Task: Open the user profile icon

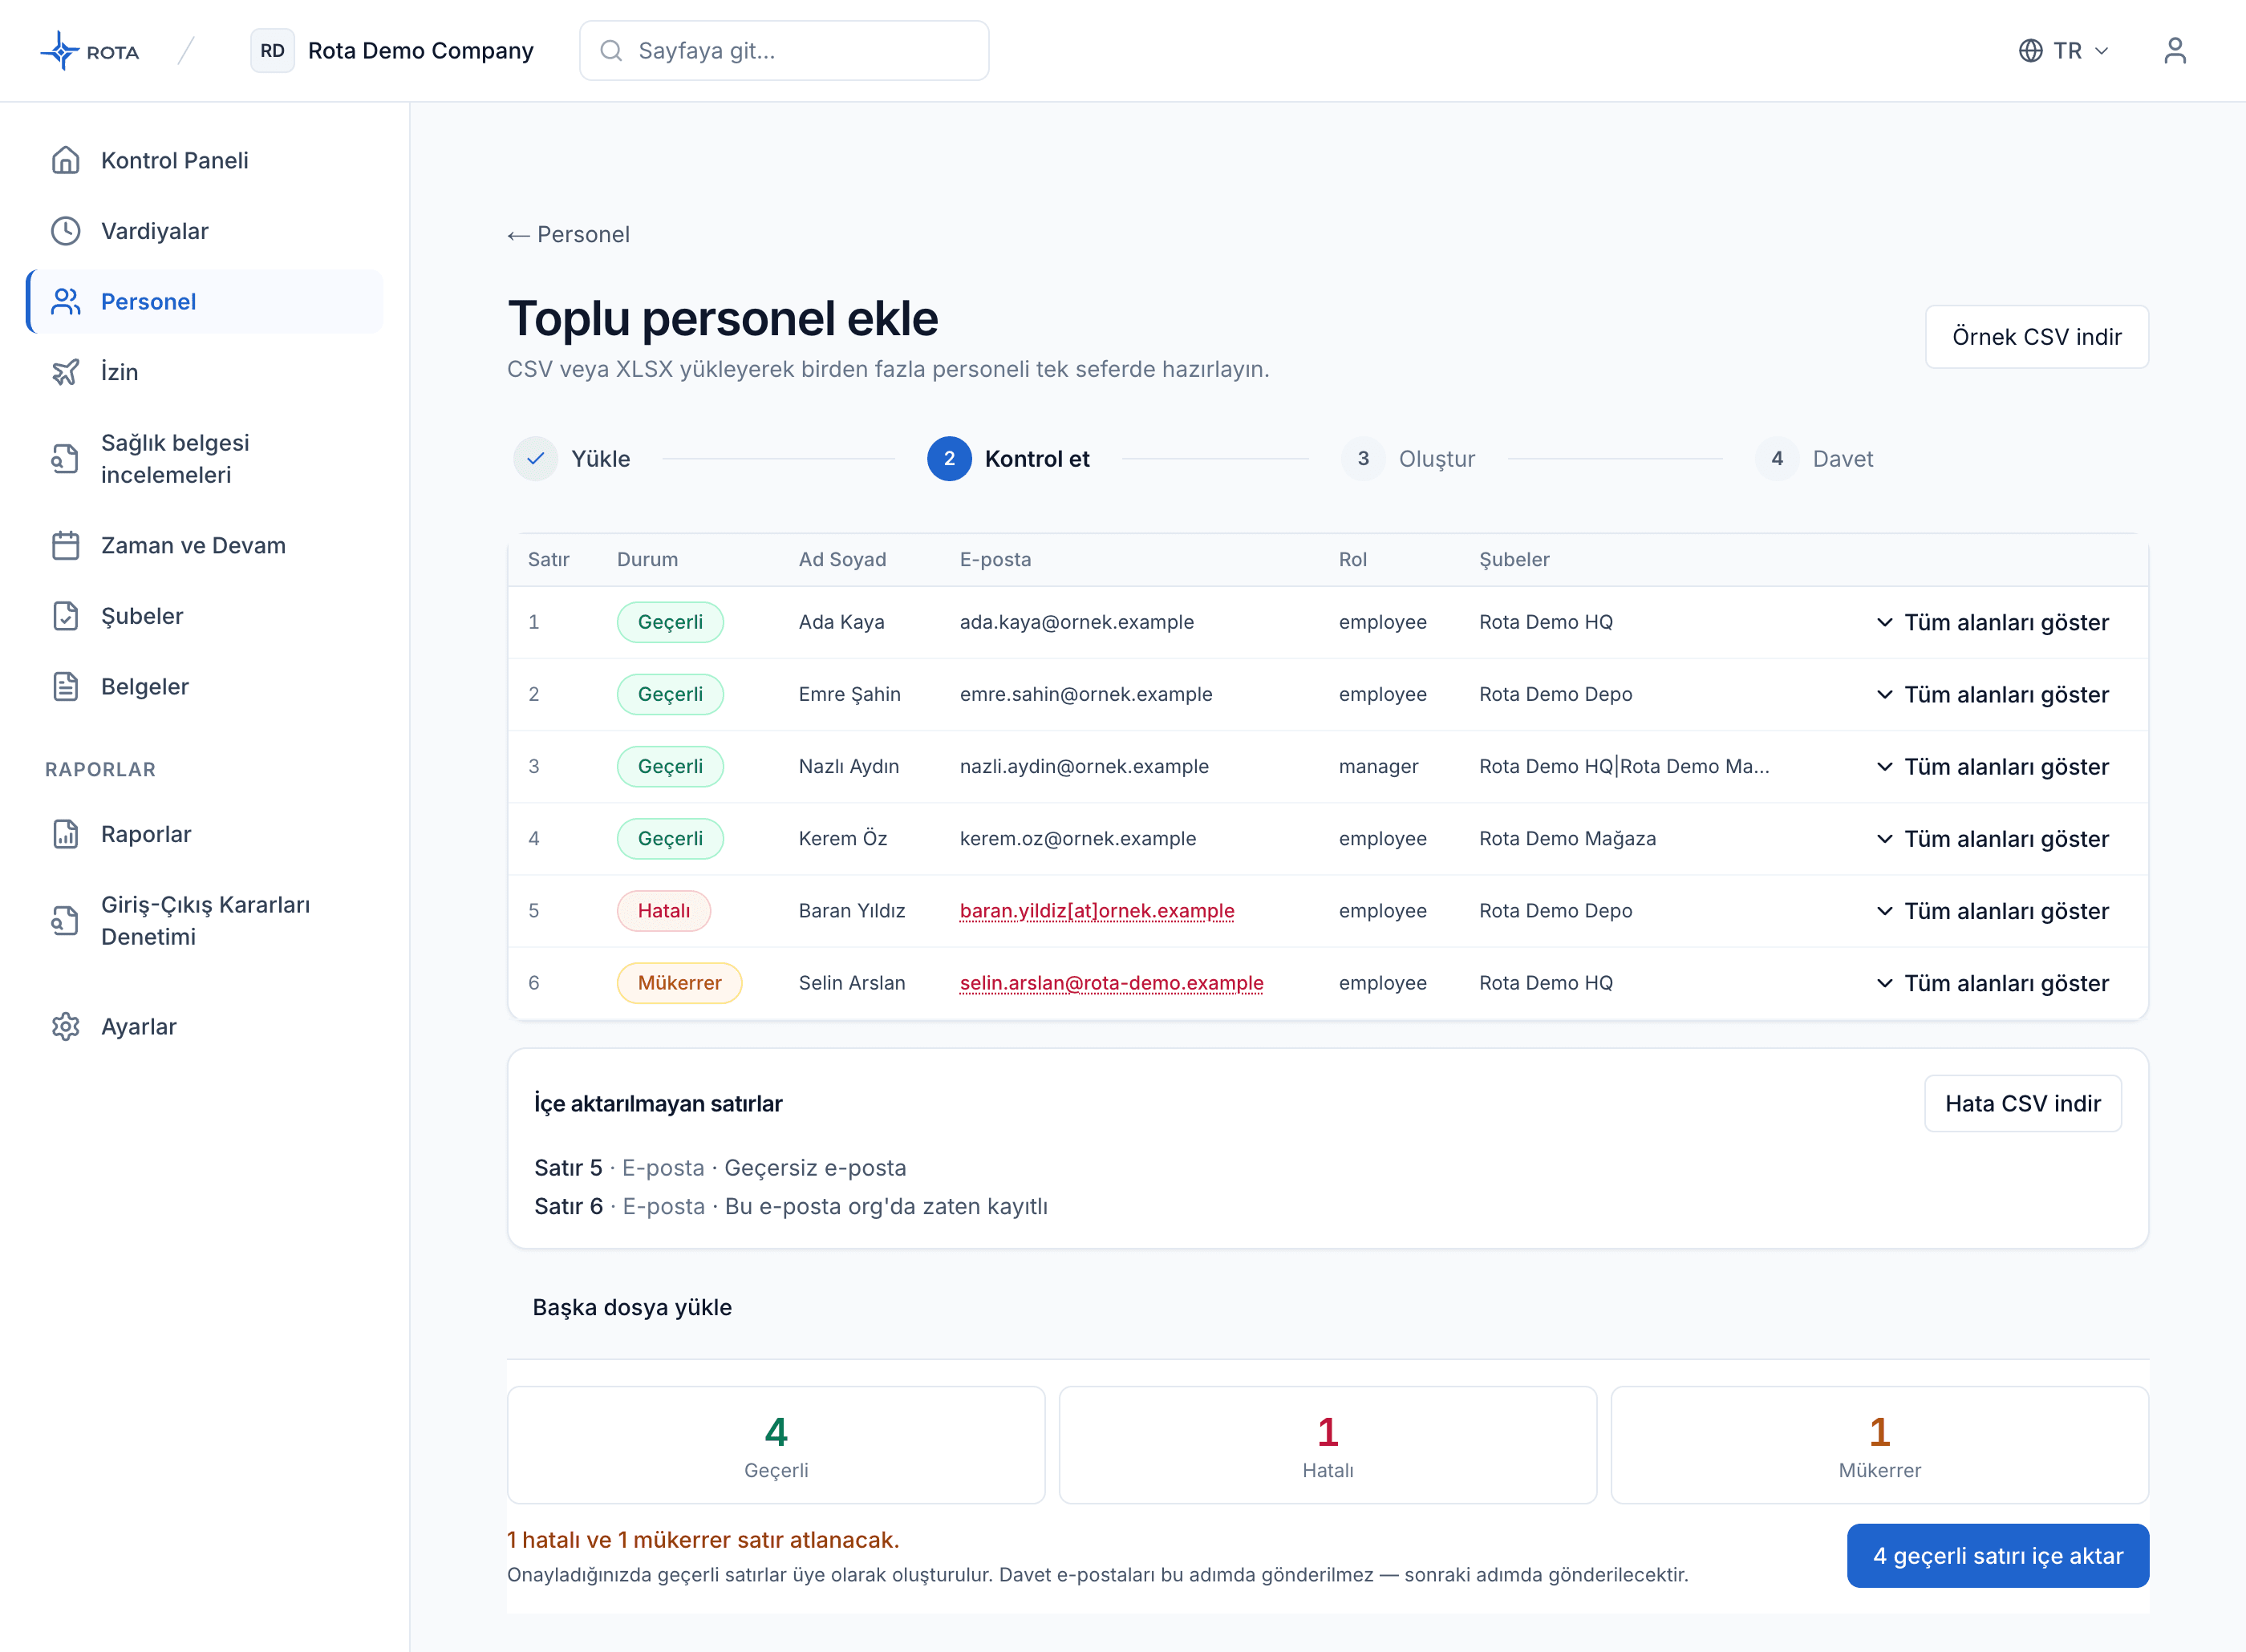Action: tap(2174, 50)
